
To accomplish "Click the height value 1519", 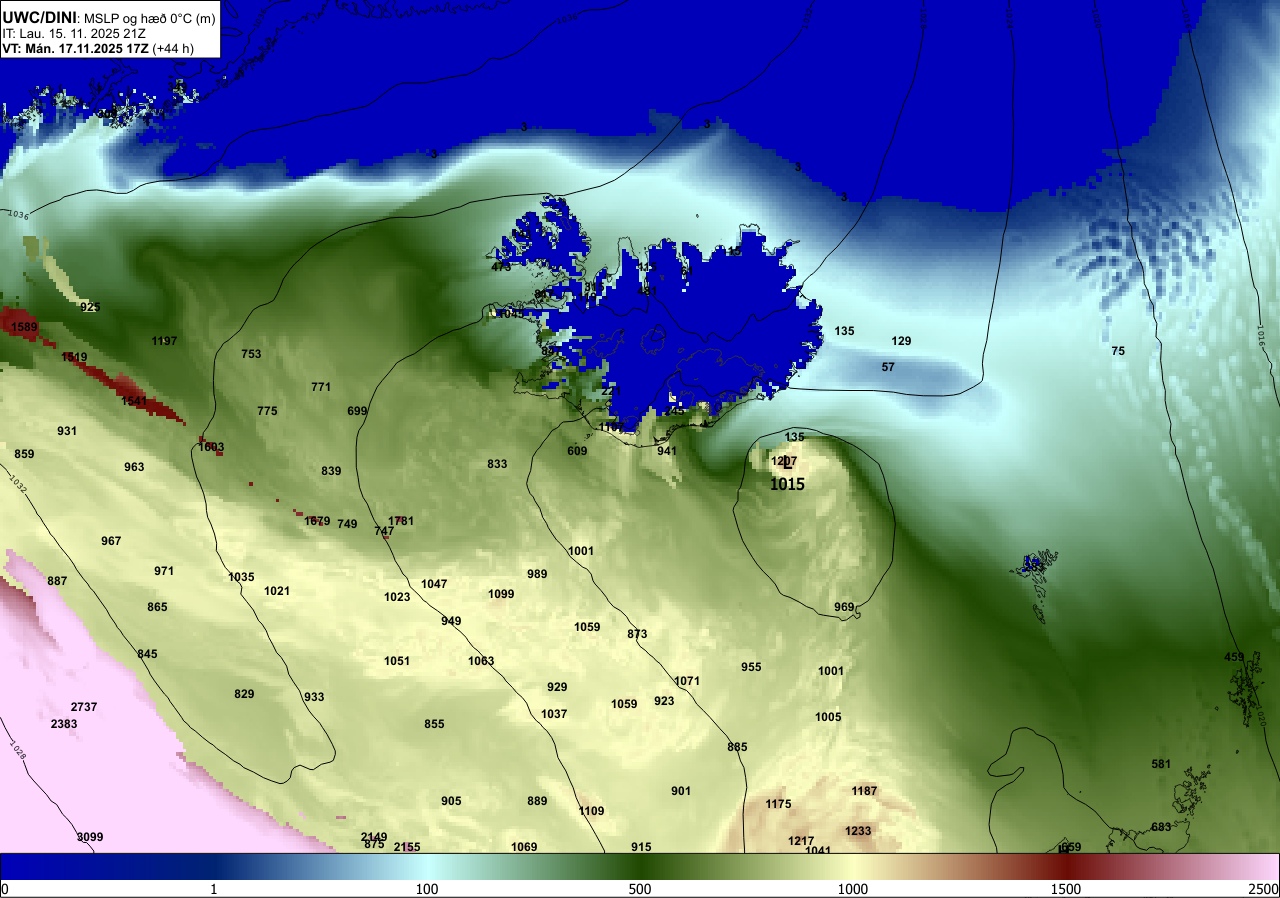I will pos(74,357).
